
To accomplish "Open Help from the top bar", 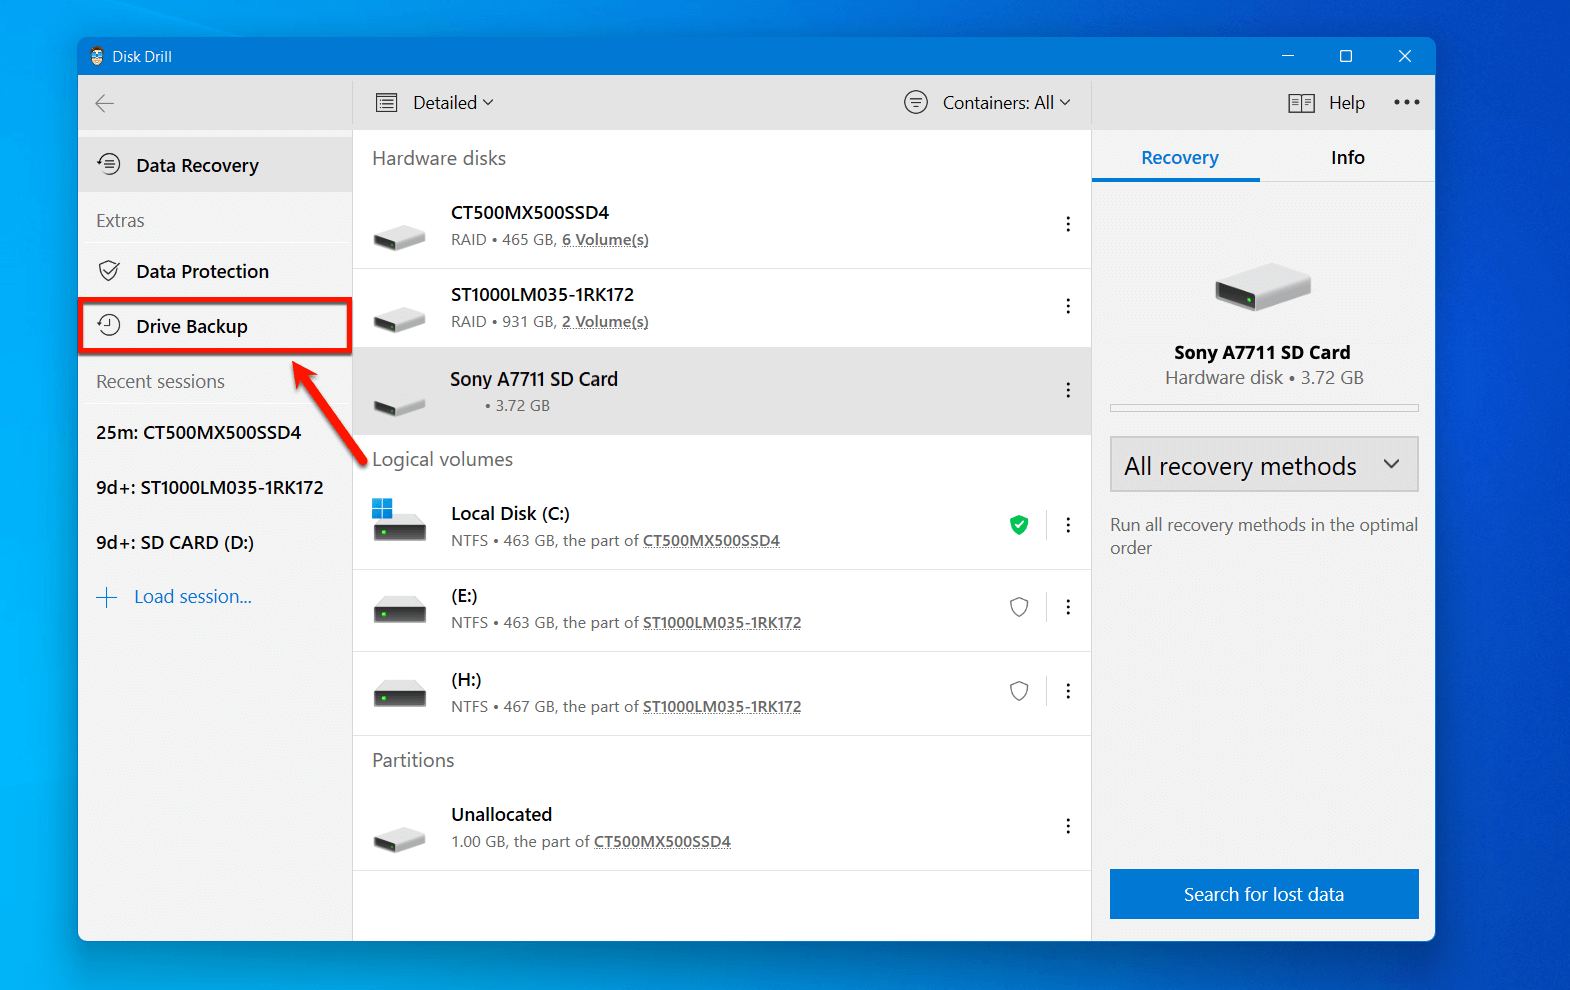I will (1347, 103).
